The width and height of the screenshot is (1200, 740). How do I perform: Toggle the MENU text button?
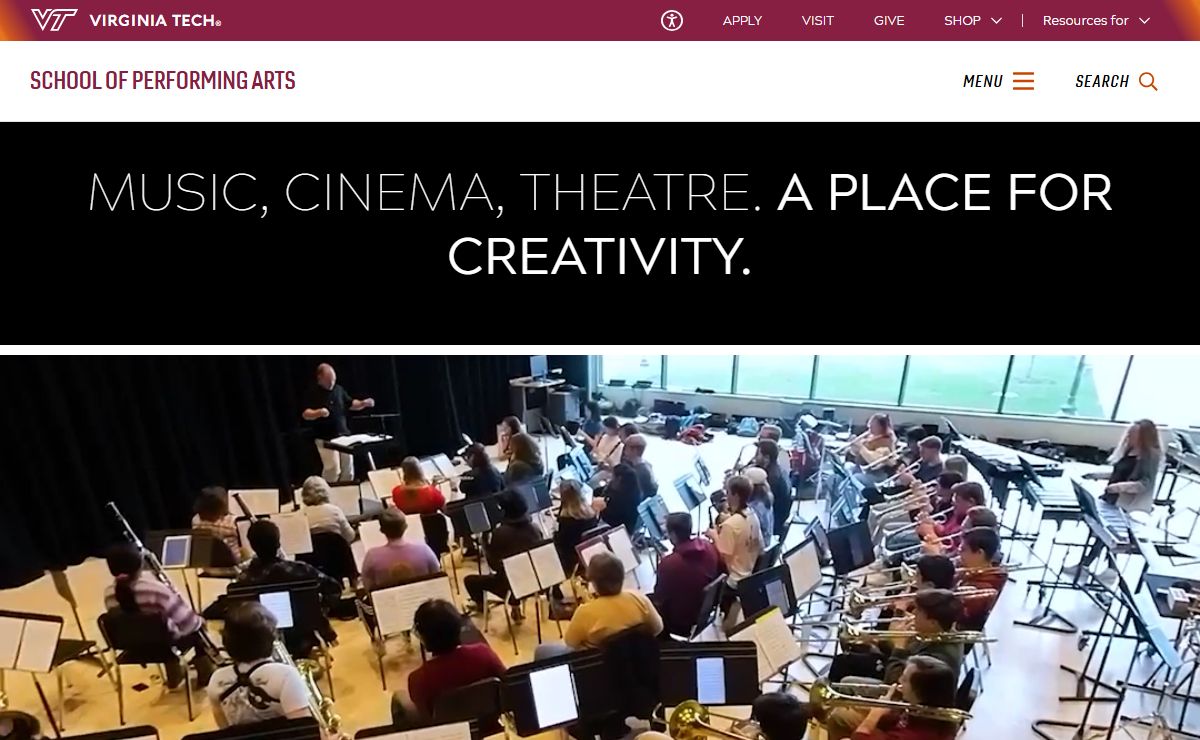(x=983, y=82)
